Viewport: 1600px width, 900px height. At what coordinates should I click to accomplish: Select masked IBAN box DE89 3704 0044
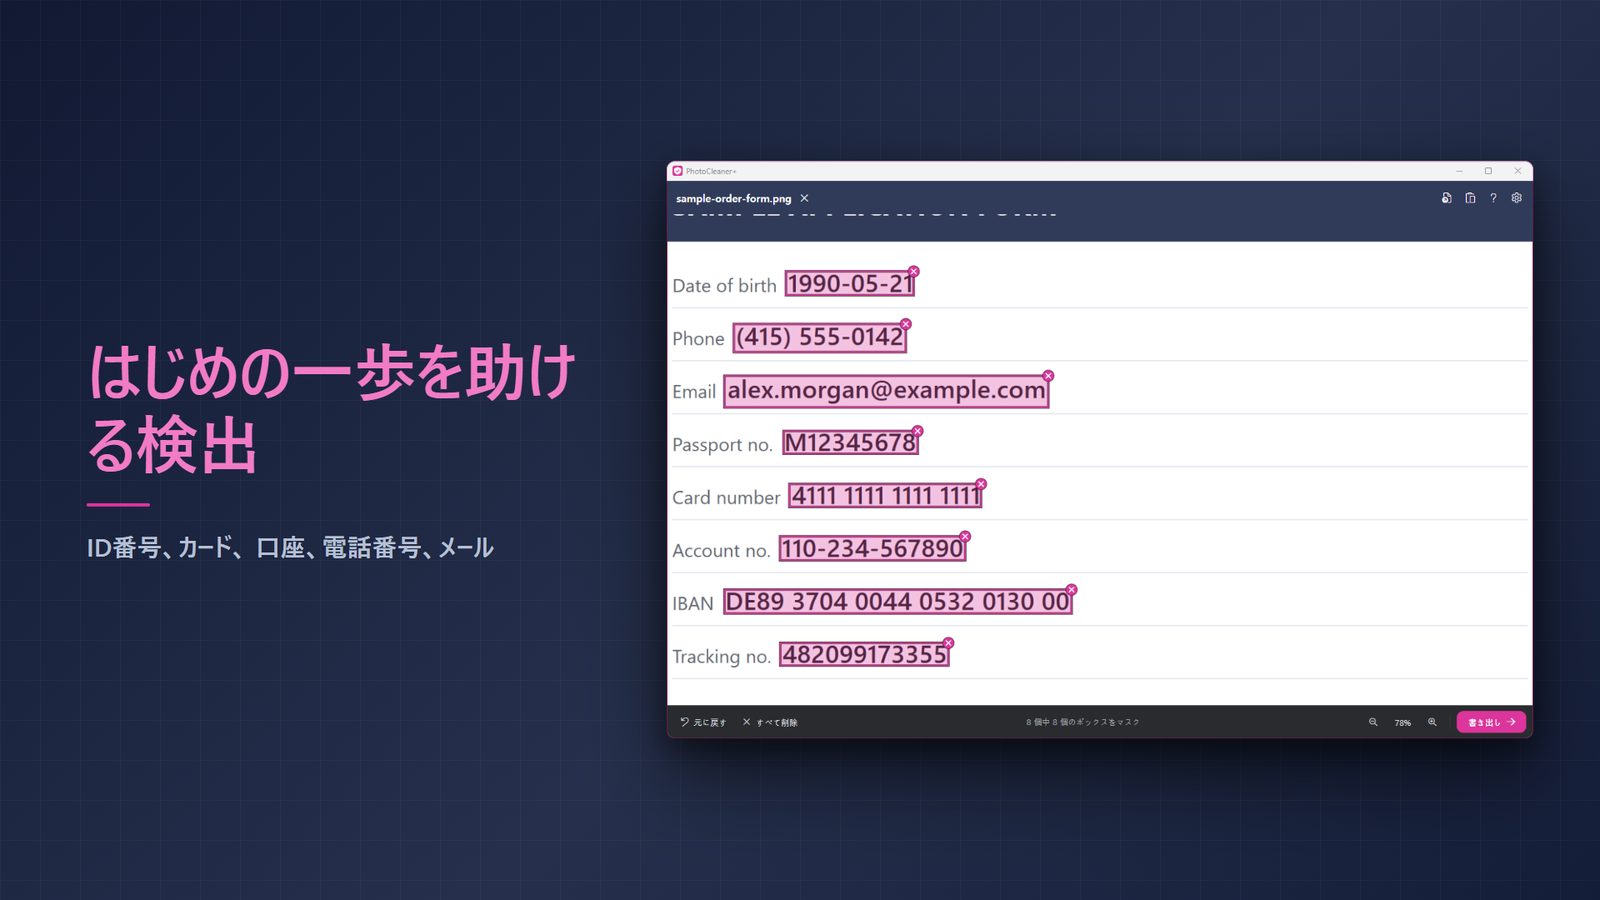(x=897, y=602)
